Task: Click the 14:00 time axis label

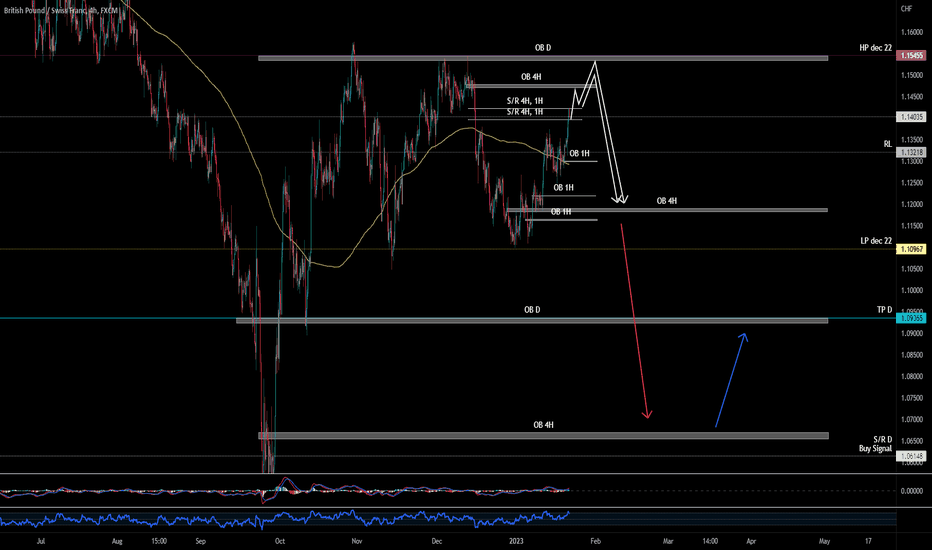Action: [x=710, y=541]
